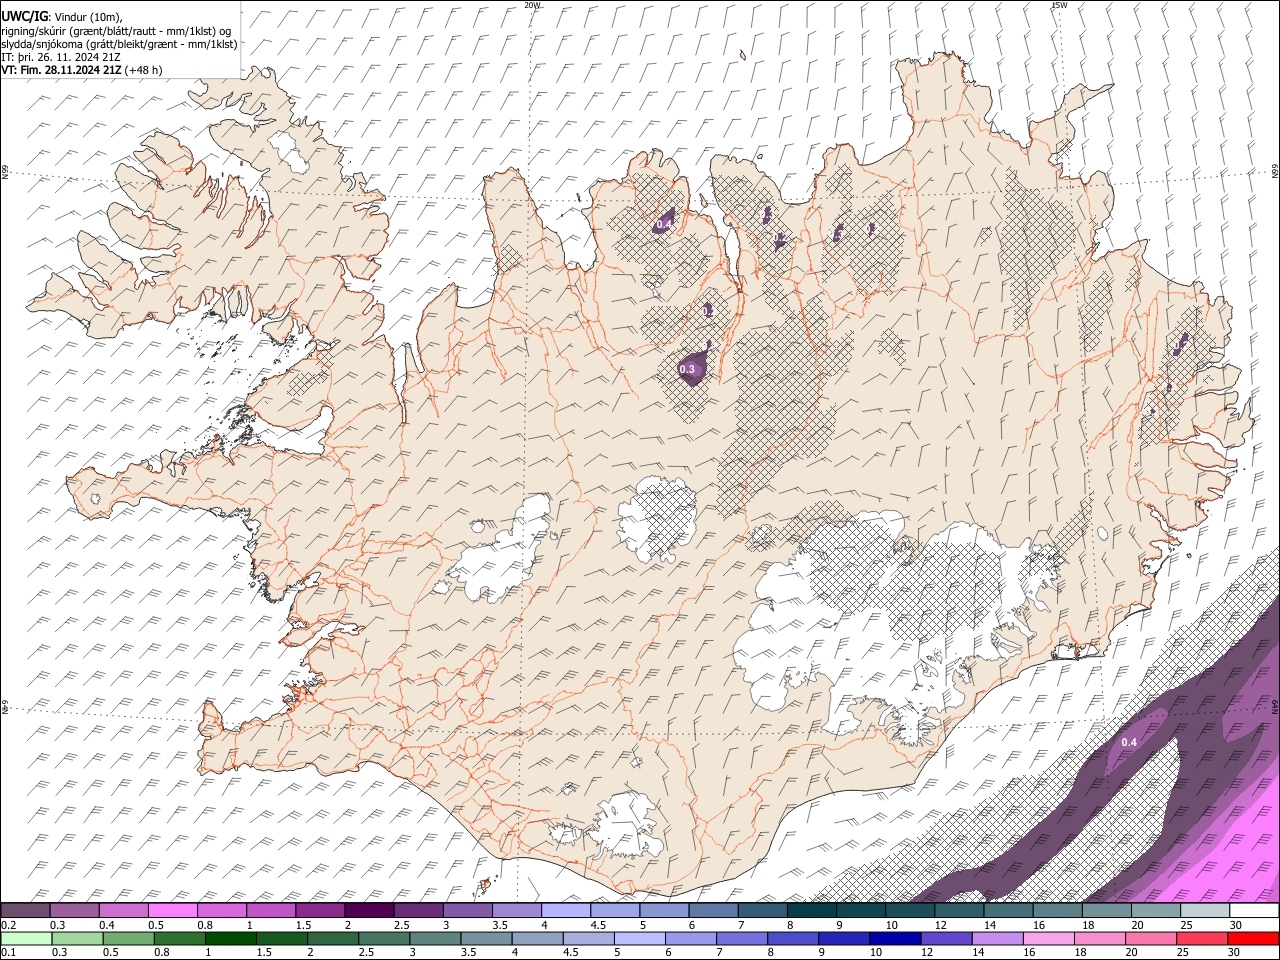The image size is (1280, 960).
Task: Click the medium green 0.5 lower legend swatch
Action: pos(128,938)
